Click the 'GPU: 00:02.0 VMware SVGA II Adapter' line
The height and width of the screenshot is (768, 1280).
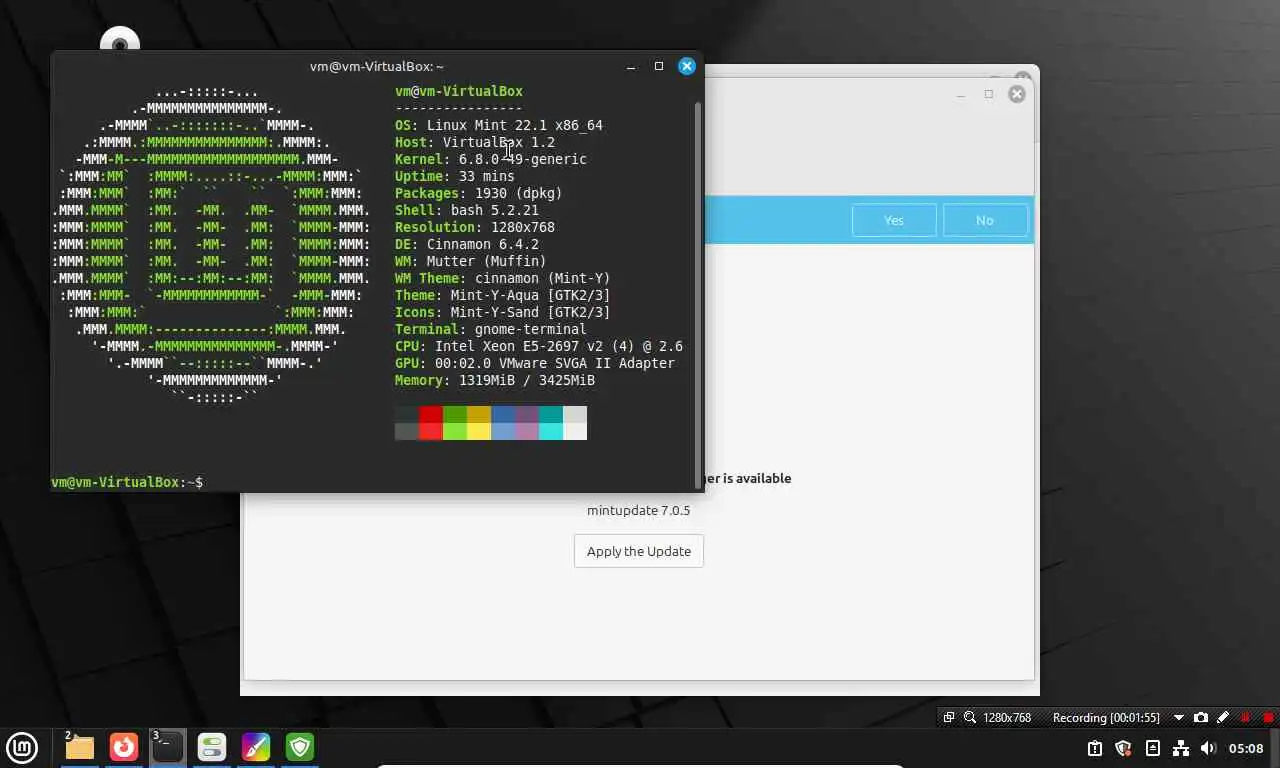[535, 363]
